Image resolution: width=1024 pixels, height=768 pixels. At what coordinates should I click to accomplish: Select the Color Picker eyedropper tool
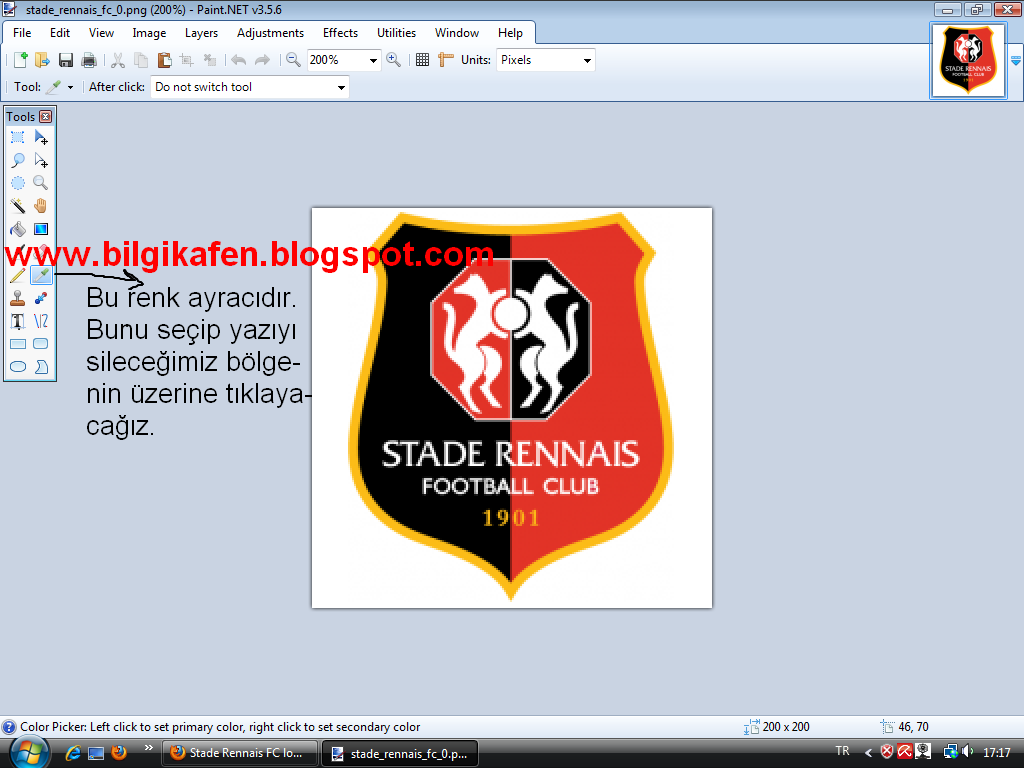(41, 276)
